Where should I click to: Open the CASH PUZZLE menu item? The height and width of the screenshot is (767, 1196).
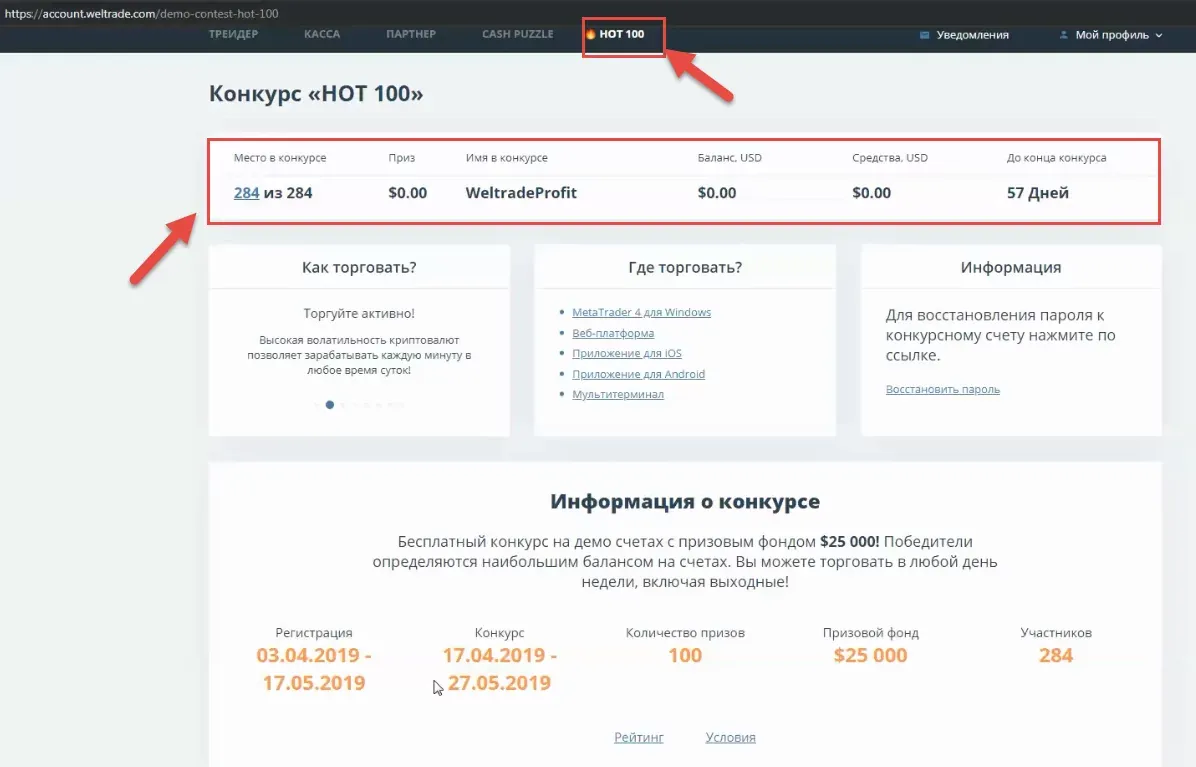(518, 34)
